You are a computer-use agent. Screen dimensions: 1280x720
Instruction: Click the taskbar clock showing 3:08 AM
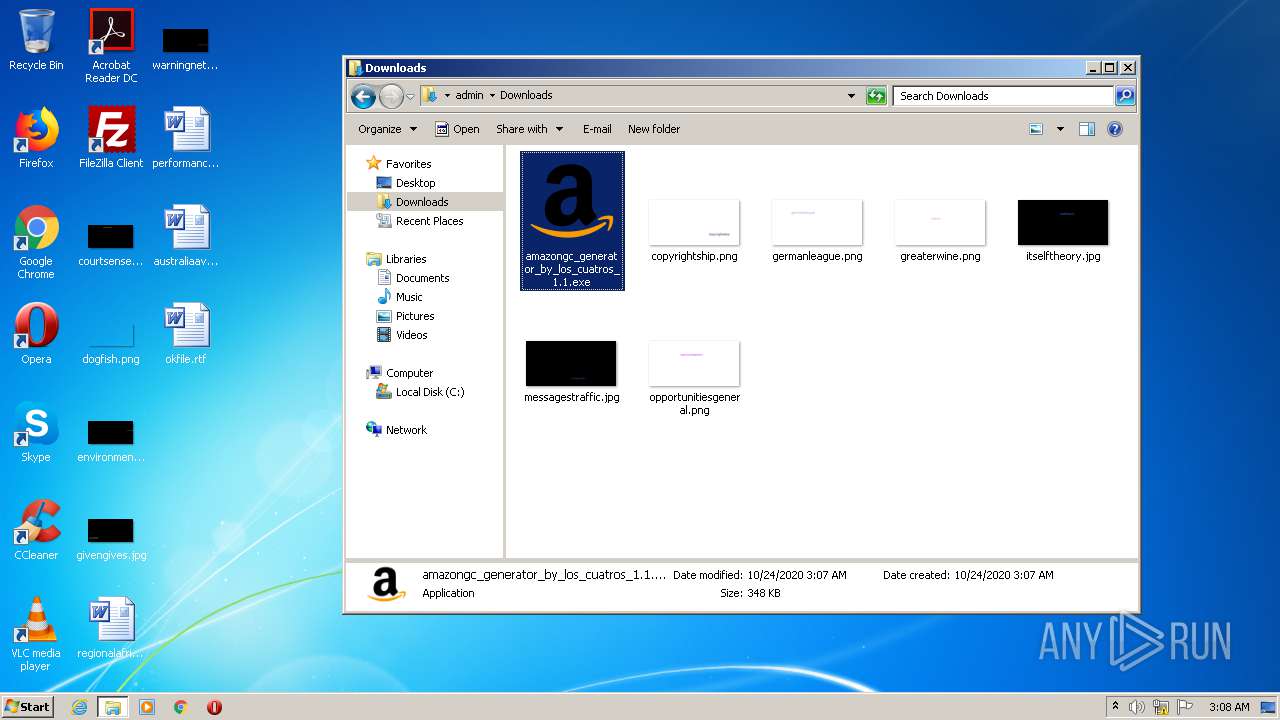click(x=1229, y=707)
